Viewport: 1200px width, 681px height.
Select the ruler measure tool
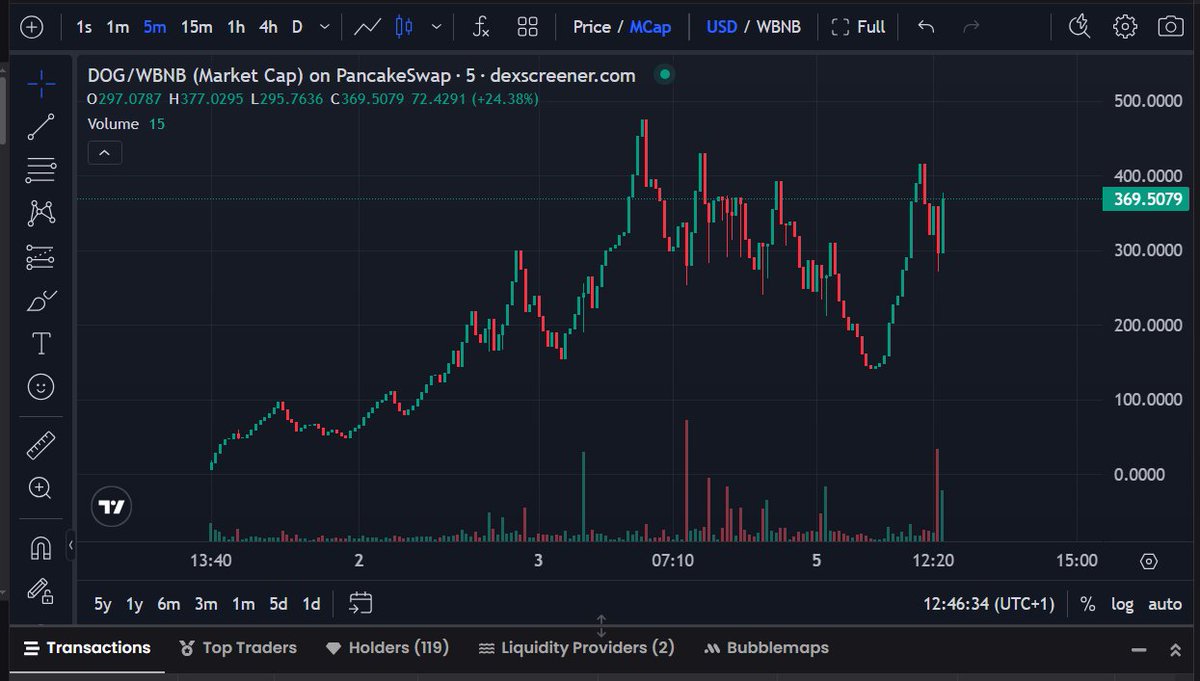[41, 445]
